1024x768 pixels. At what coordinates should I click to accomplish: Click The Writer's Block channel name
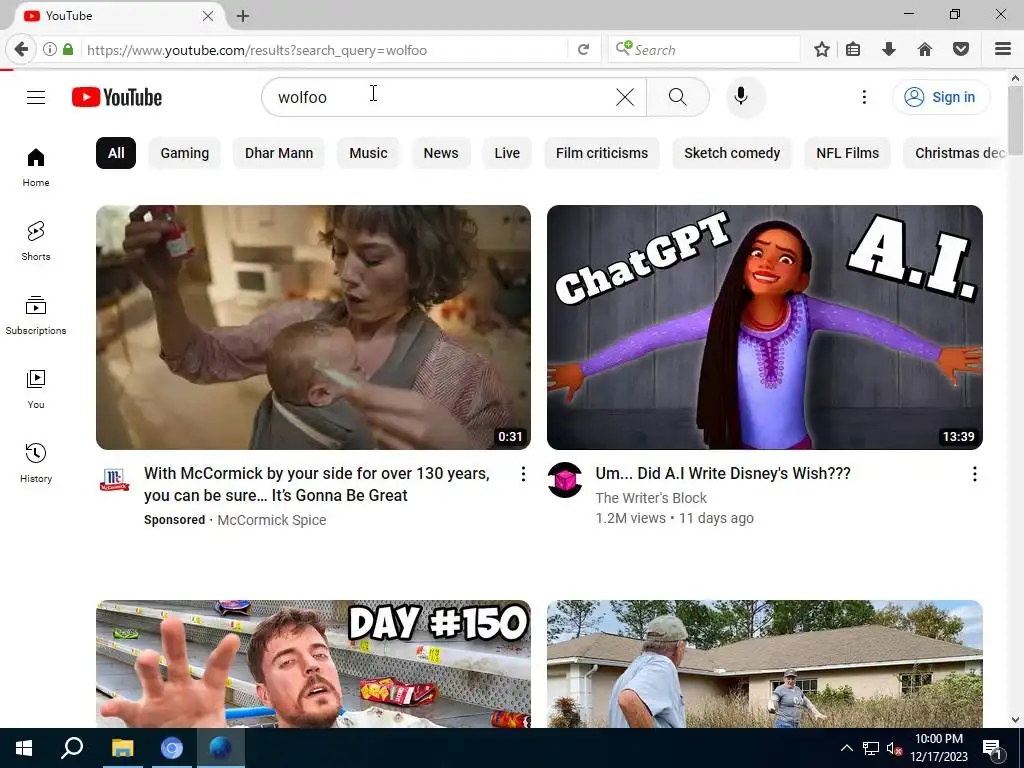pyautogui.click(x=651, y=498)
